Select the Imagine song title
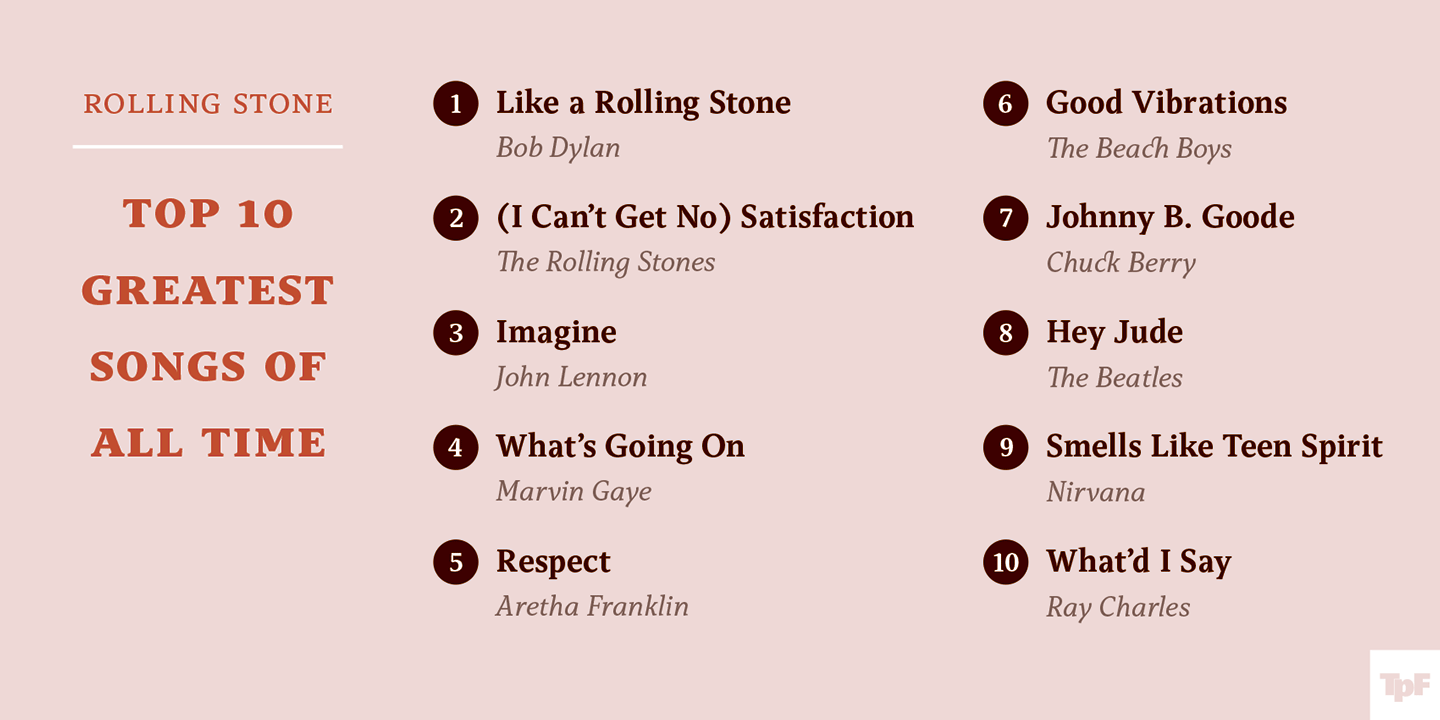The image size is (1440, 720). 556,334
